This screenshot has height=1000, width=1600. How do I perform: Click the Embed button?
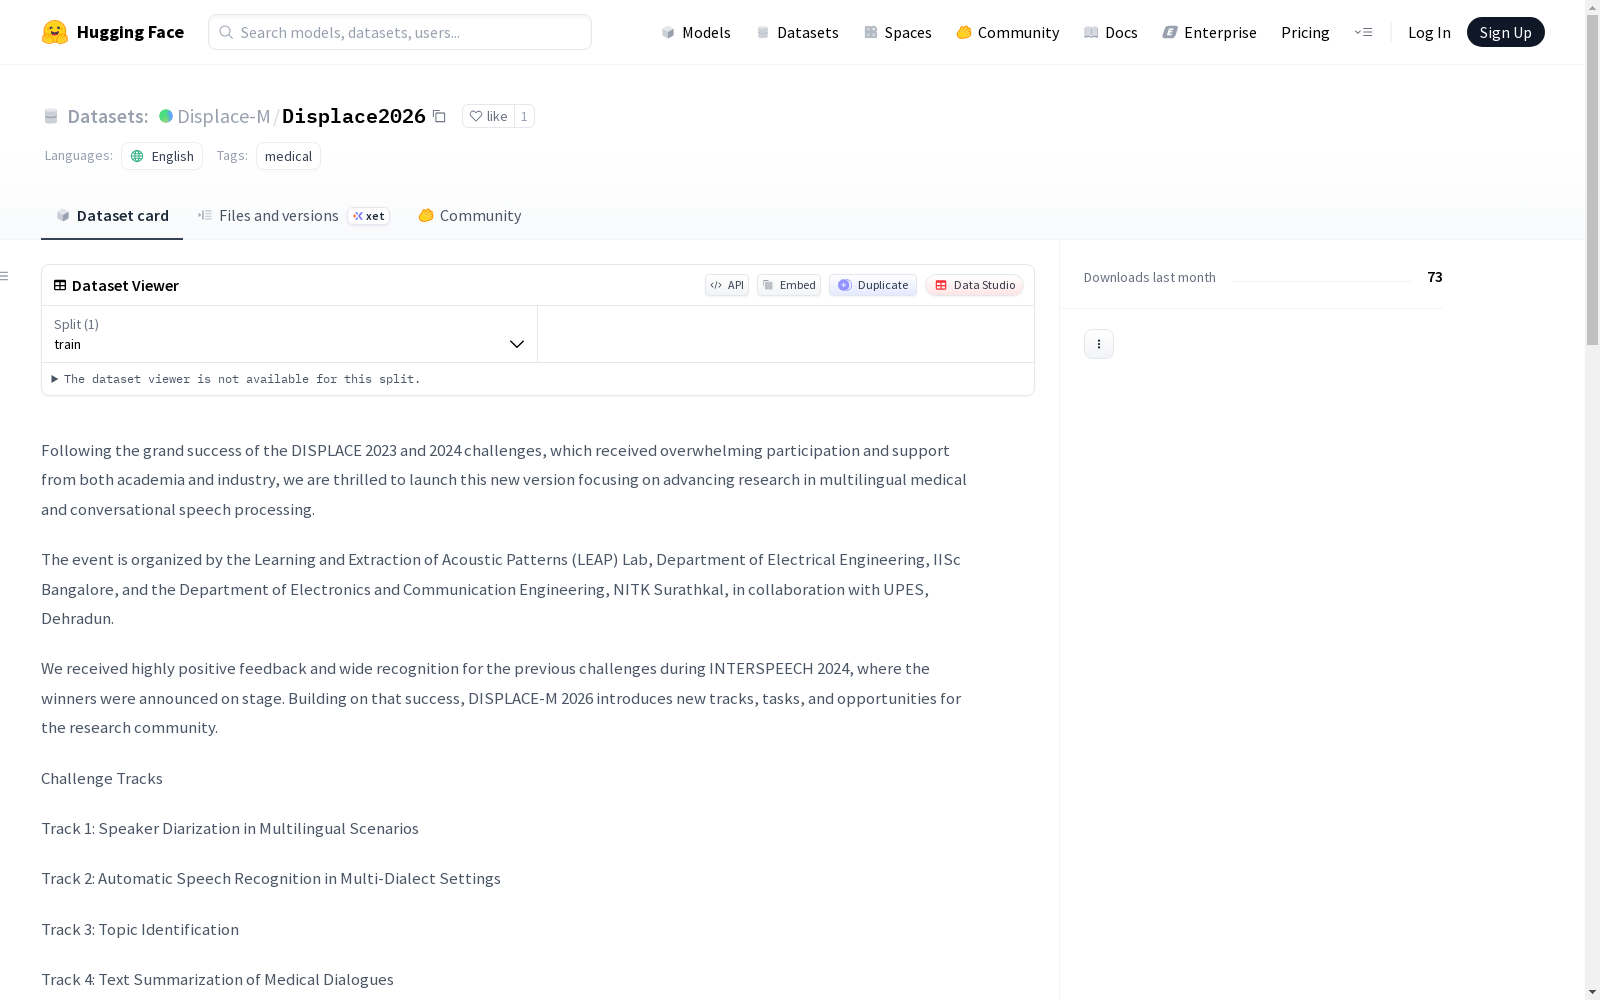[x=789, y=285]
